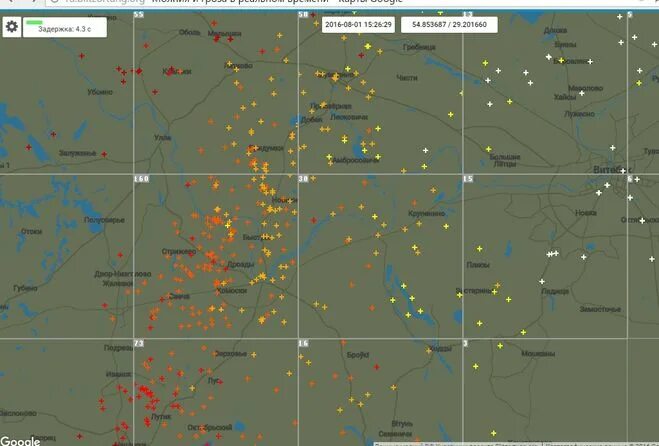
Task: Click the grid strike count 55
Action: point(138,15)
